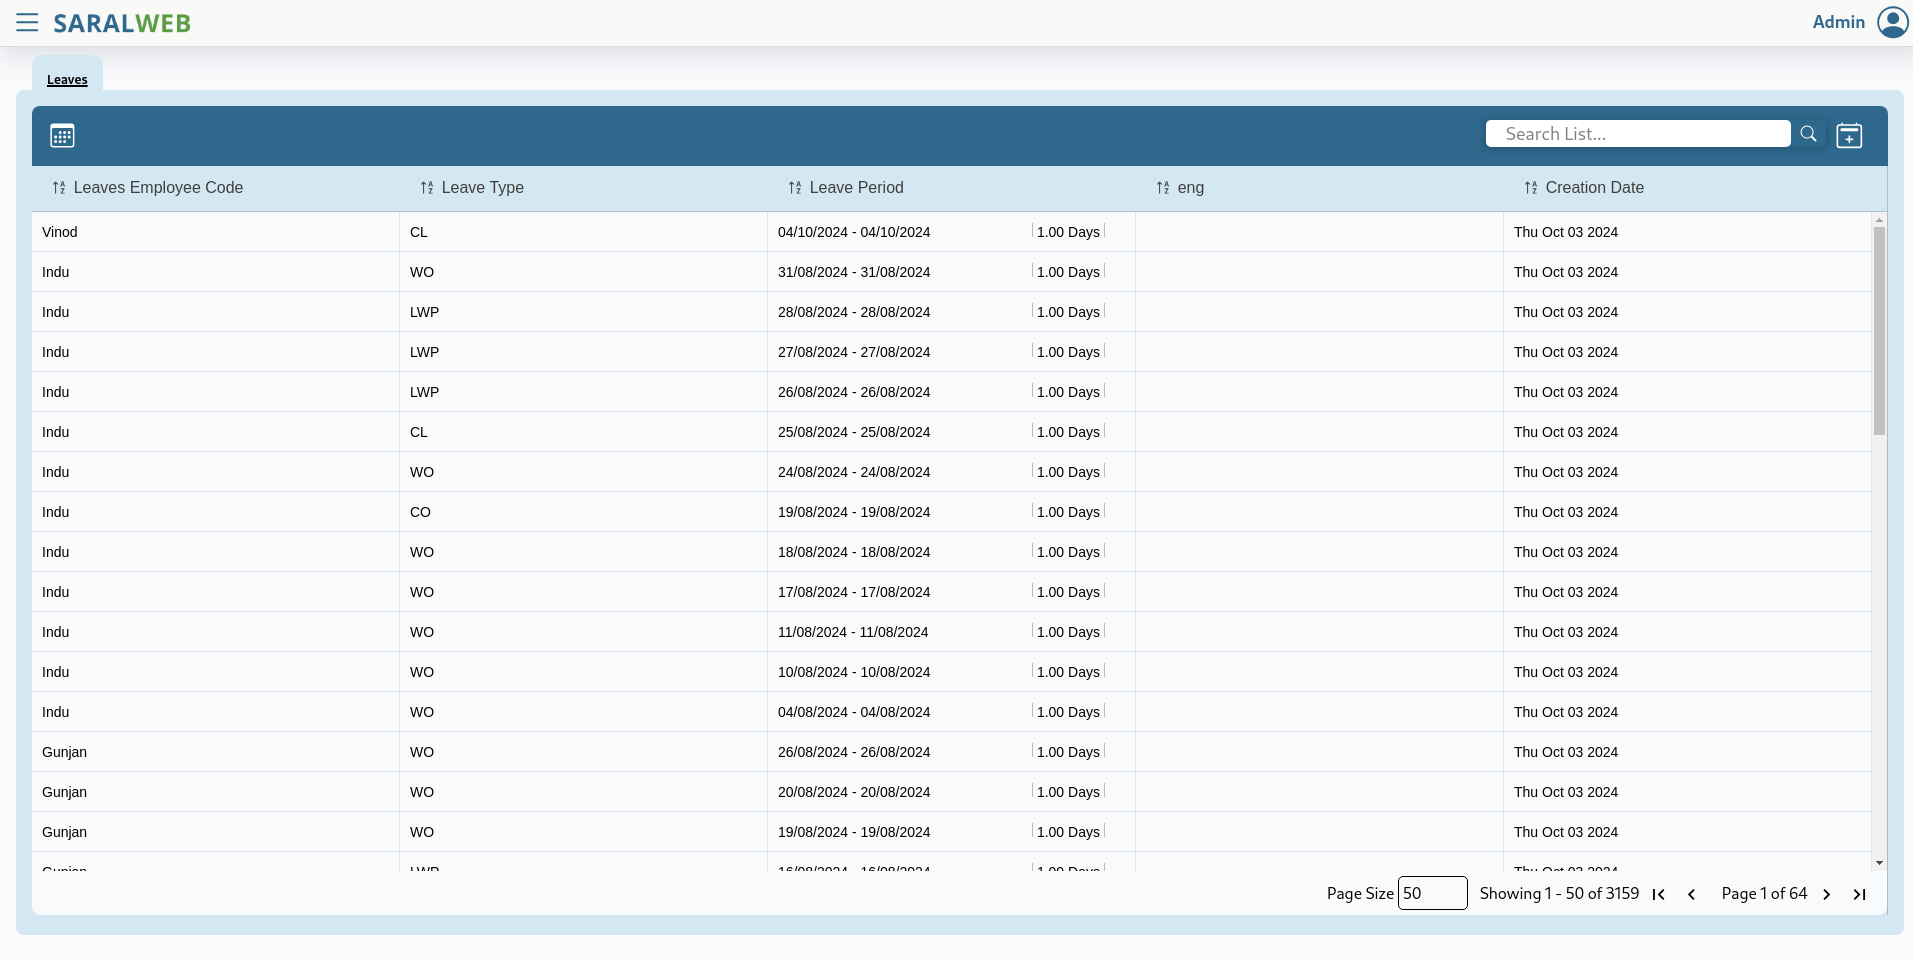Click Gunjan in the 19/08/2024 row

tap(65, 832)
